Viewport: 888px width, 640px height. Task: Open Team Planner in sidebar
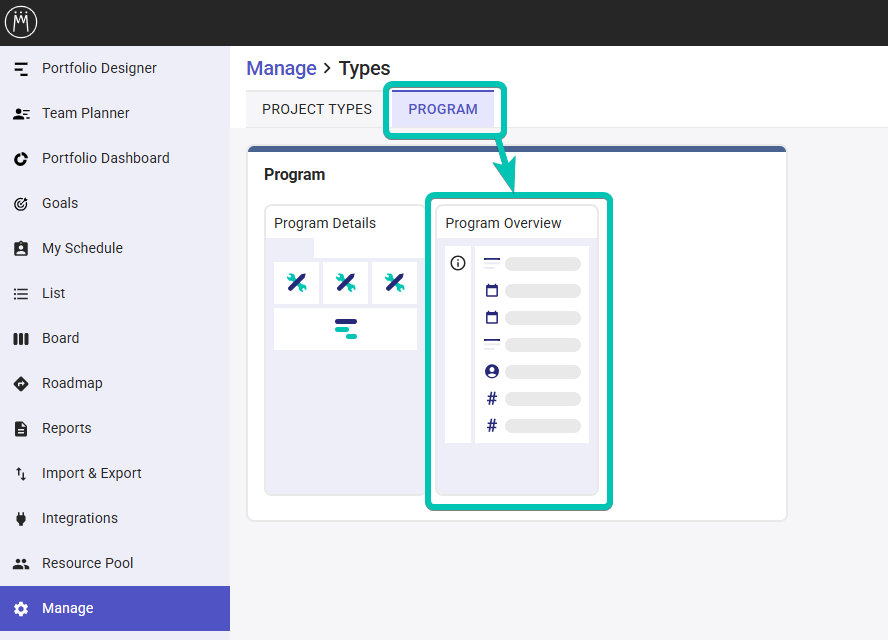click(x=85, y=113)
